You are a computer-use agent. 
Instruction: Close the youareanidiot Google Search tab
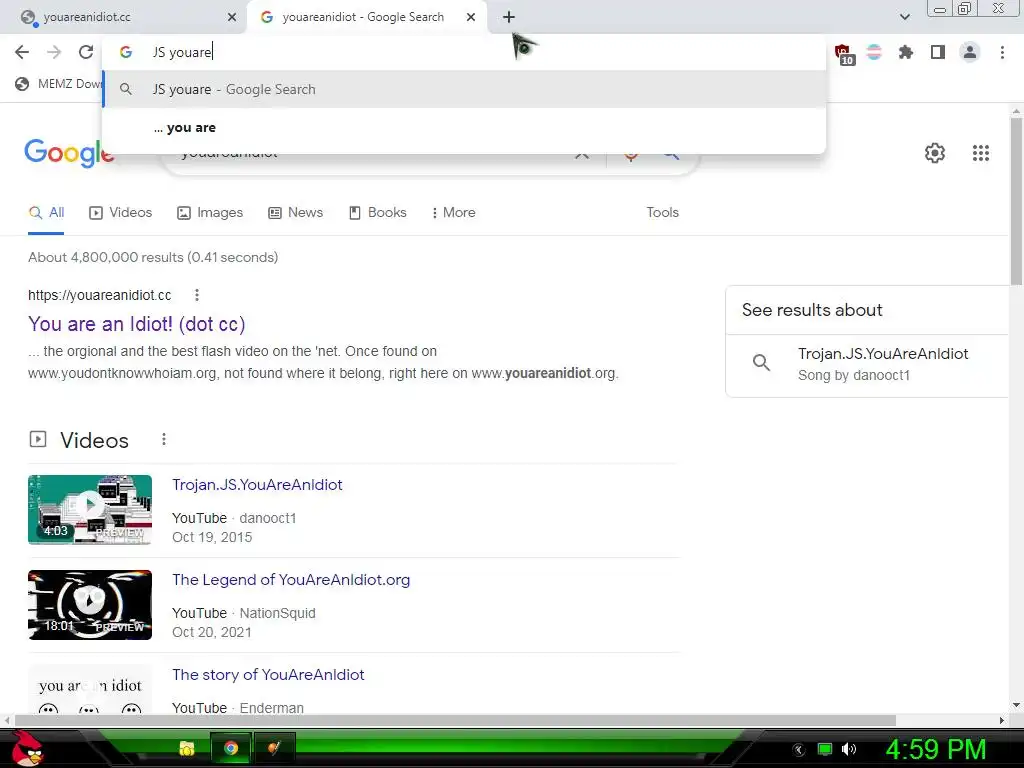pyautogui.click(x=471, y=17)
